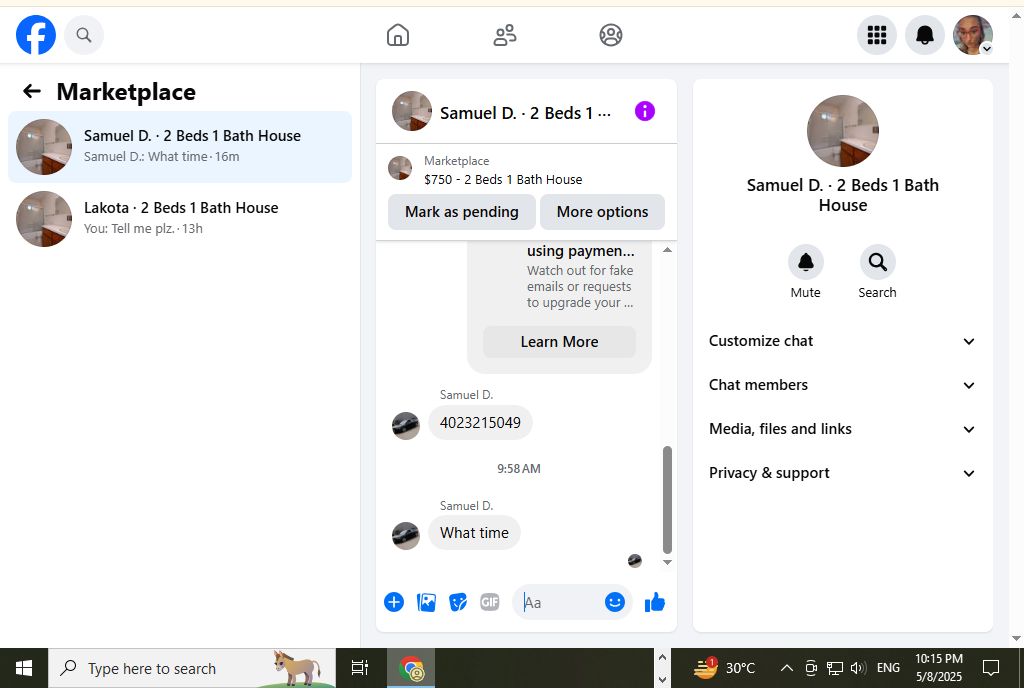Go to the Home feed icon
1024x688 pixels.
(398, 35)
